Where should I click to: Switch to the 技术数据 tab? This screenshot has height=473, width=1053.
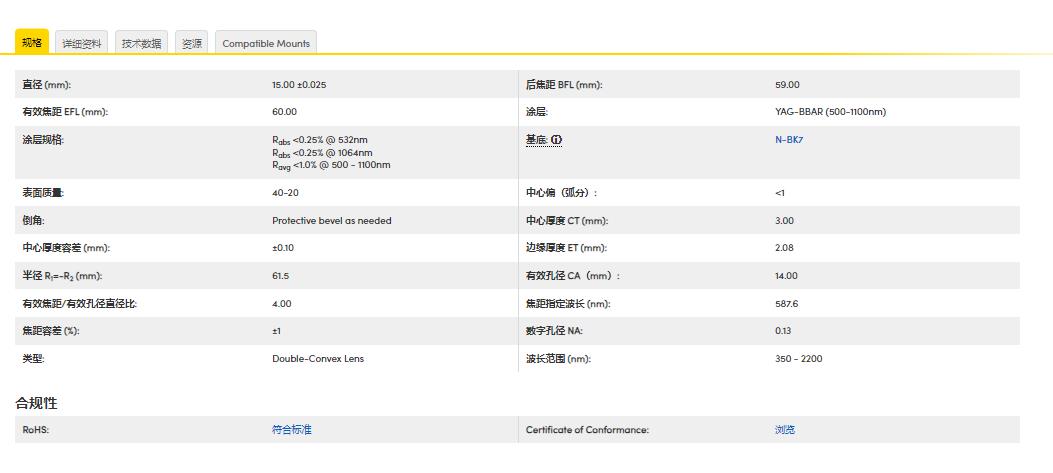coord(141,43)
